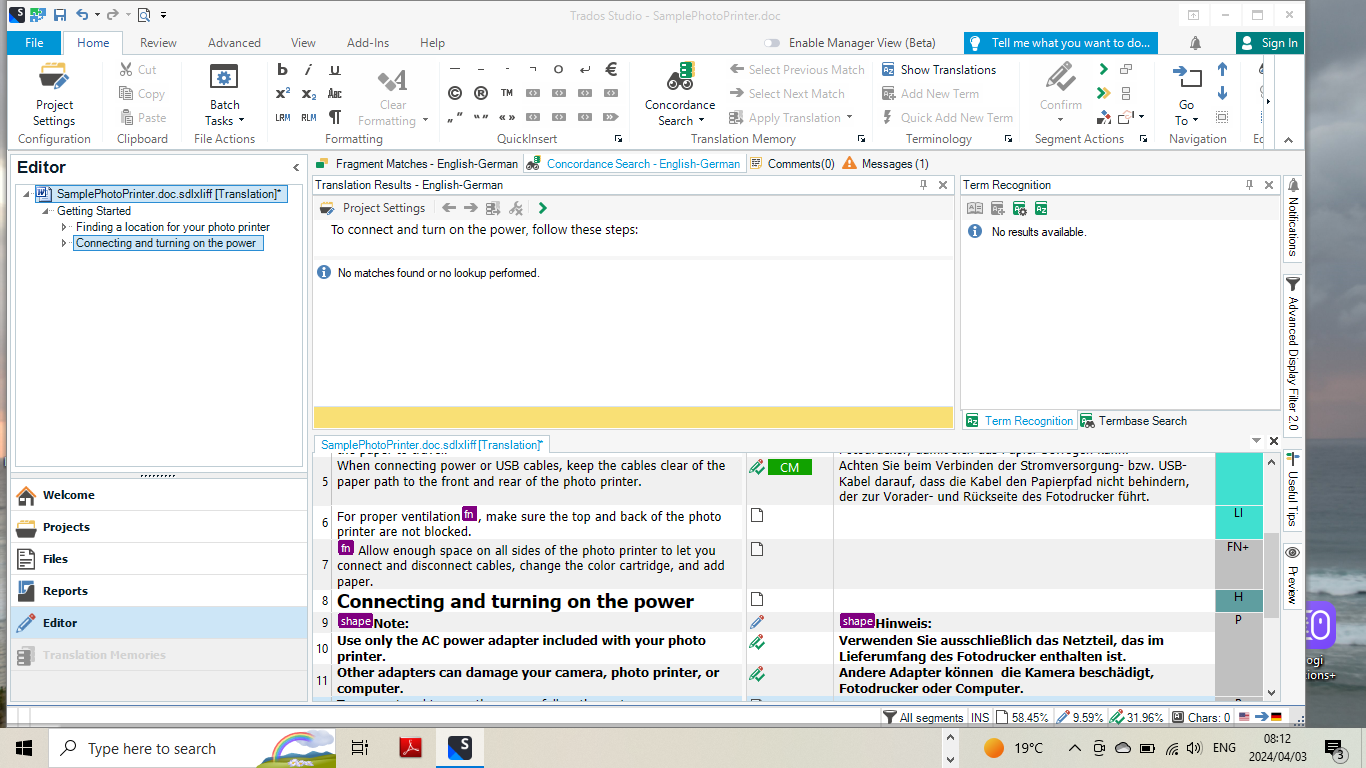Open the Batch Tasks menu
The width and height of the screenshot is (1366, 768).
coord(224,94)
